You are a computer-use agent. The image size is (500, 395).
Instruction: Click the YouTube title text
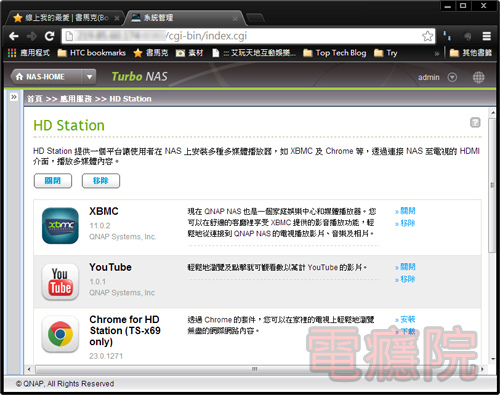point(110,267)
